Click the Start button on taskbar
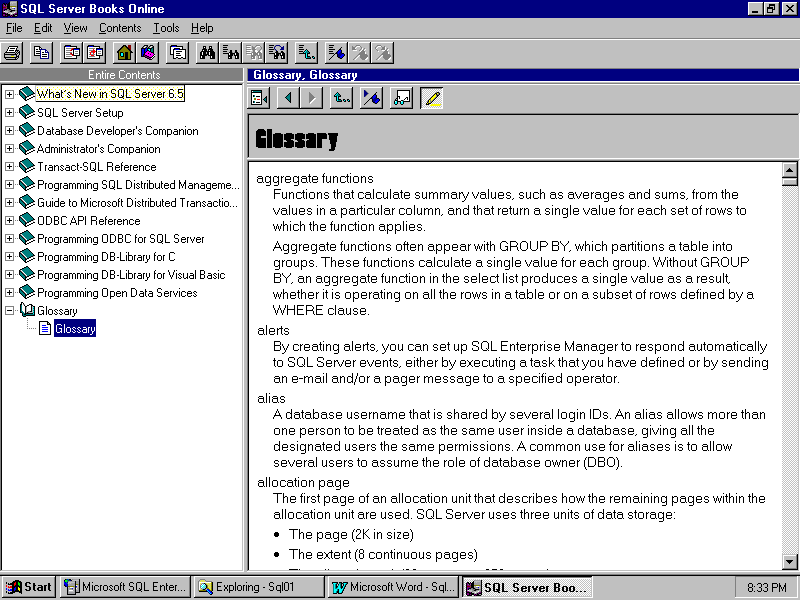The height and width of the screenshot is (600, 800). (29, 587)
